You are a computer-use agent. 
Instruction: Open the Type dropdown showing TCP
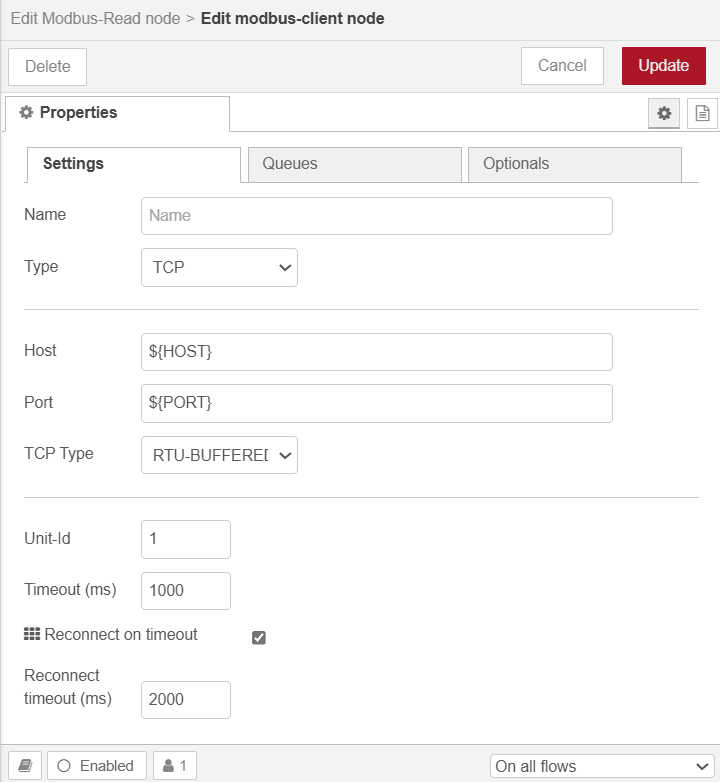[x=219, y=267]
